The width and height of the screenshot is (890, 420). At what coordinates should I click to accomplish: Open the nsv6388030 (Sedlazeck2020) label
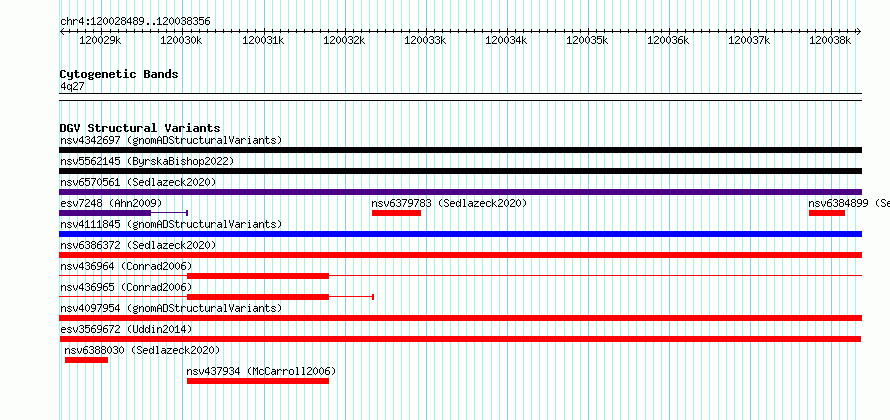(142, 350)
